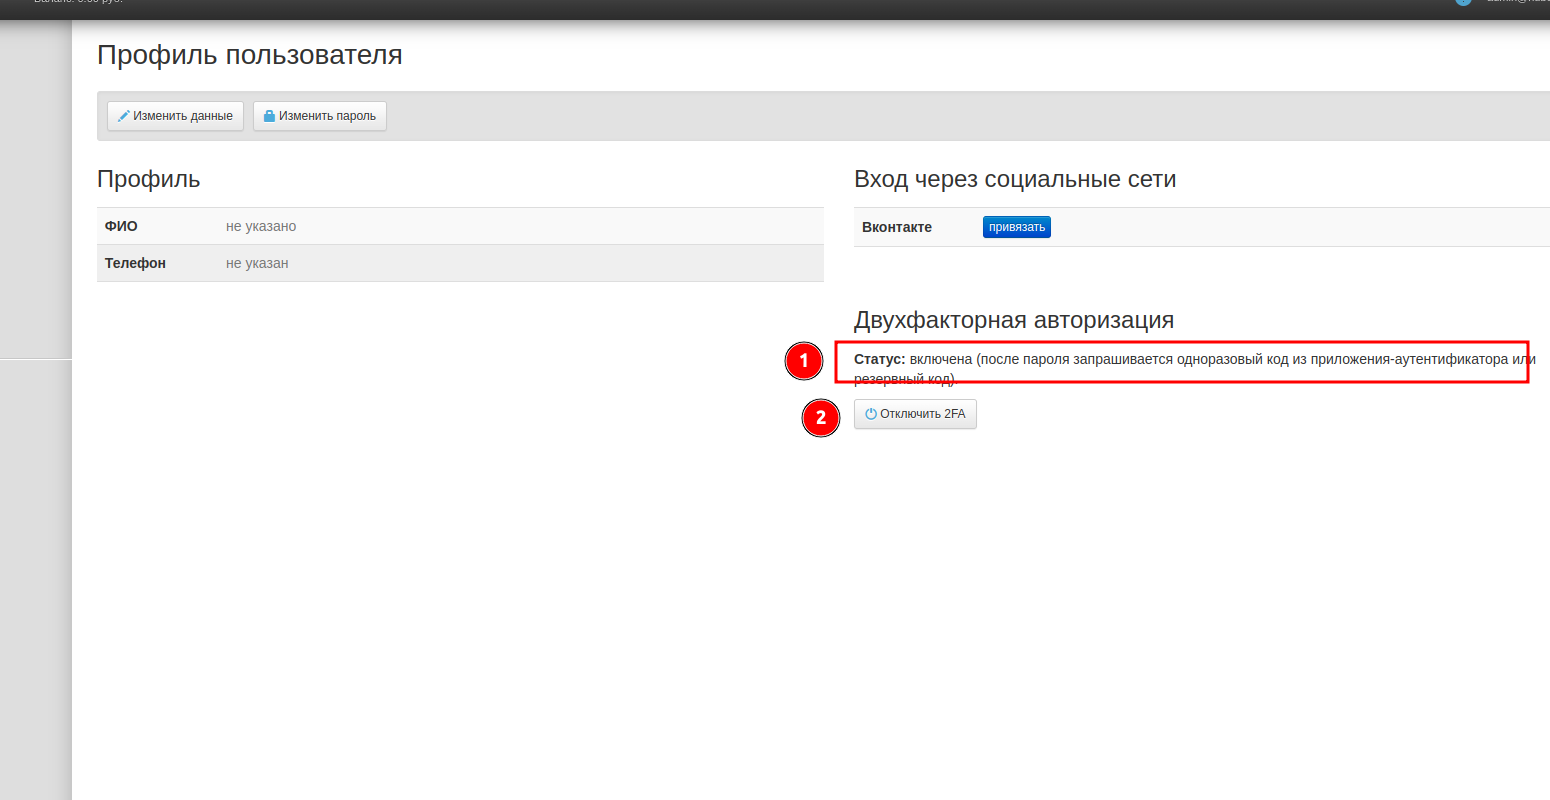Image resolution: width=1550 pixels, height=800 pixels.
Task: Link the Вконтакте account with привязать
Action: tap(1017, 227)
